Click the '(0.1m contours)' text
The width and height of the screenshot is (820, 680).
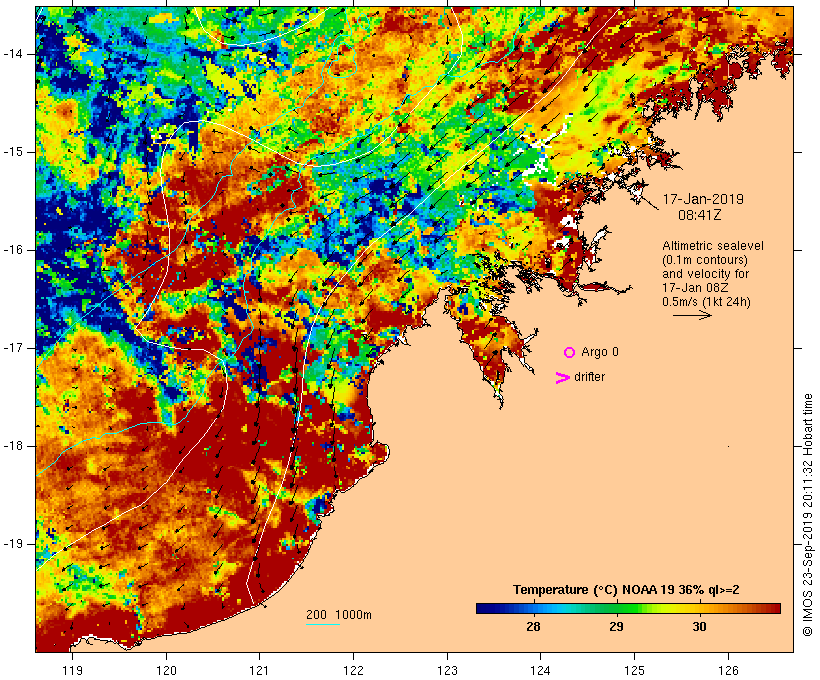705,260
